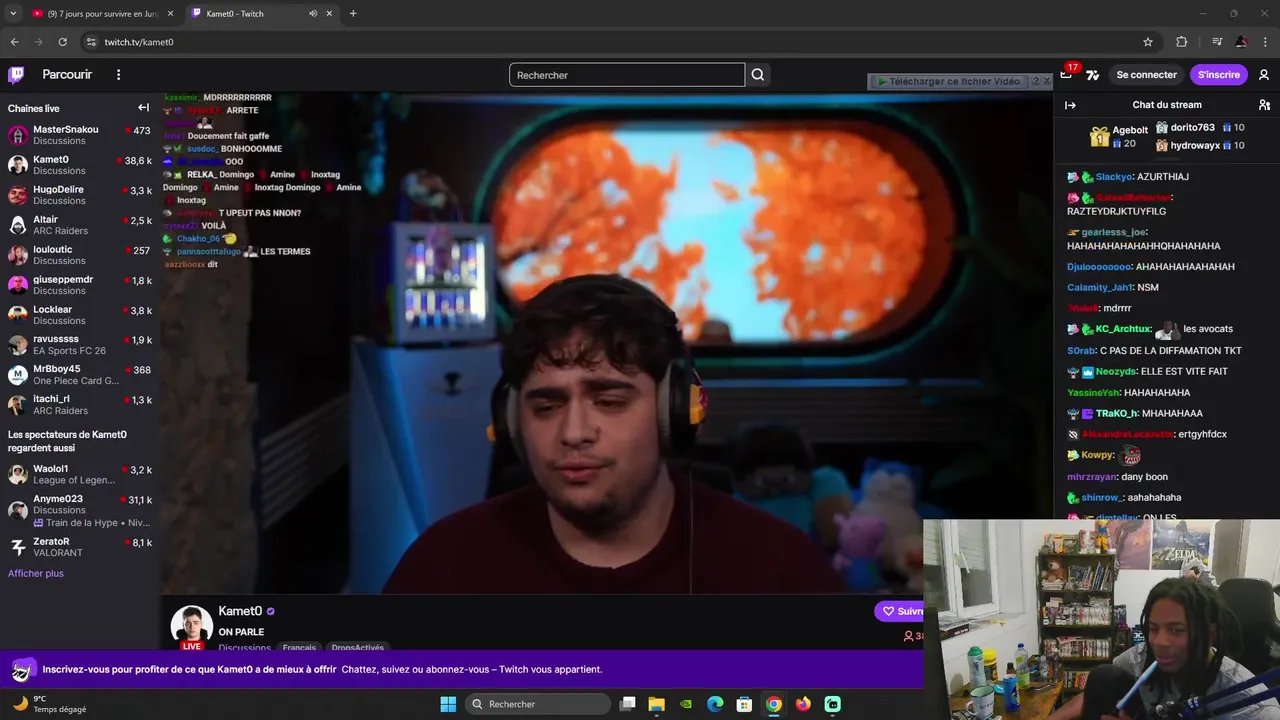This screenshot has width=1280, height=720.
Task: Open ZeratoR VALORANT channel
Action: pyautogui.click(x=80, y=547)
